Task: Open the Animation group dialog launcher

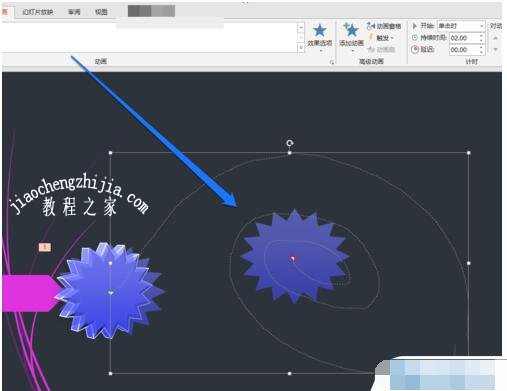Action: 331,62
